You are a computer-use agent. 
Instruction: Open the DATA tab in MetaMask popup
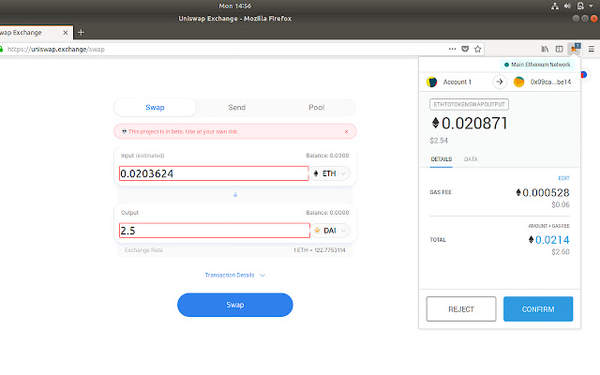click(471, 159)
